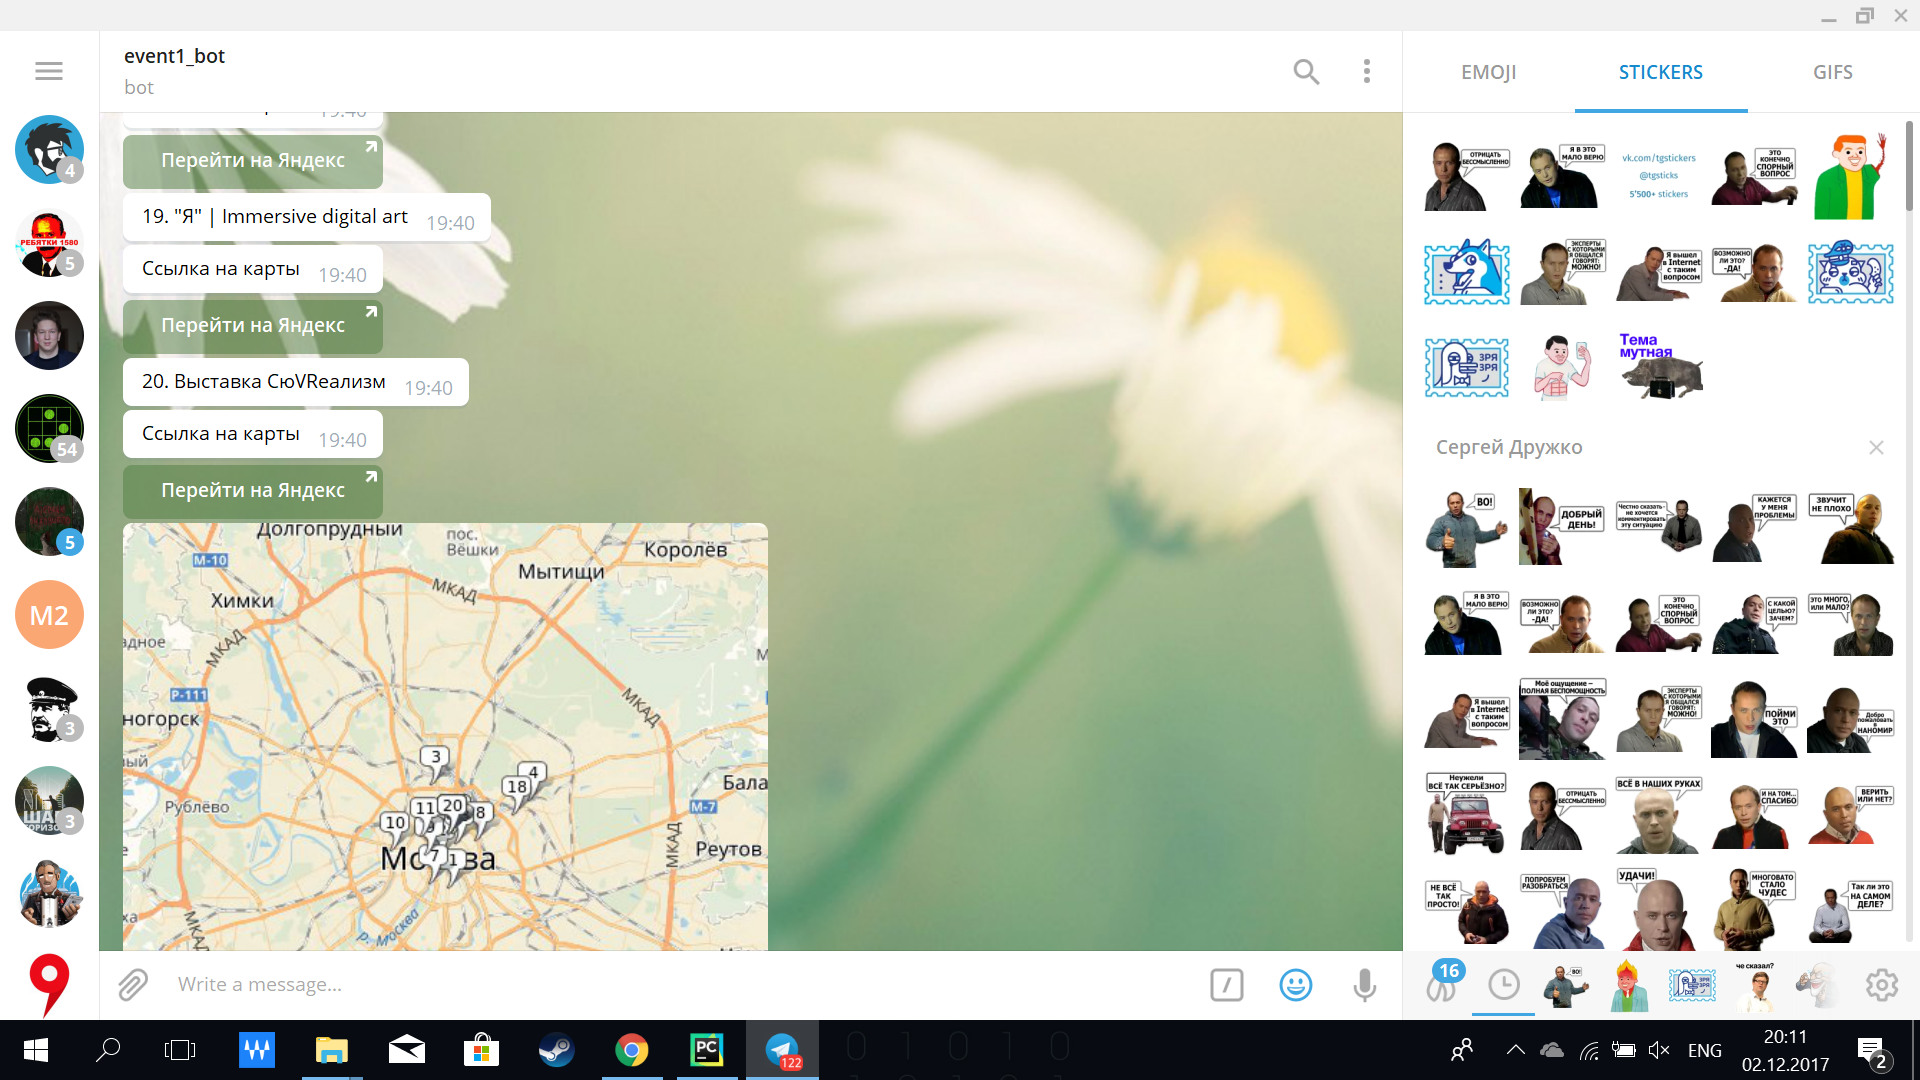Click the attach file paperclip icon
The height and width of the screenshot is (1080, 1920).
pyautogui.click(x=133, y=985)
